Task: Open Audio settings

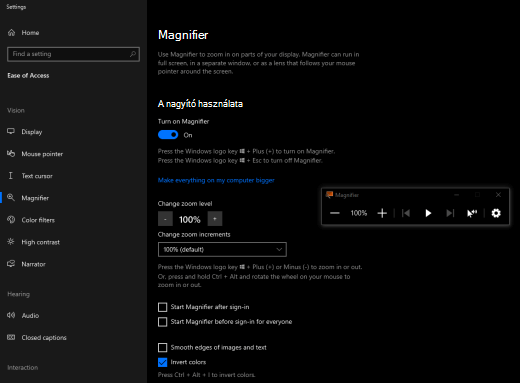Action: (30, 316)
